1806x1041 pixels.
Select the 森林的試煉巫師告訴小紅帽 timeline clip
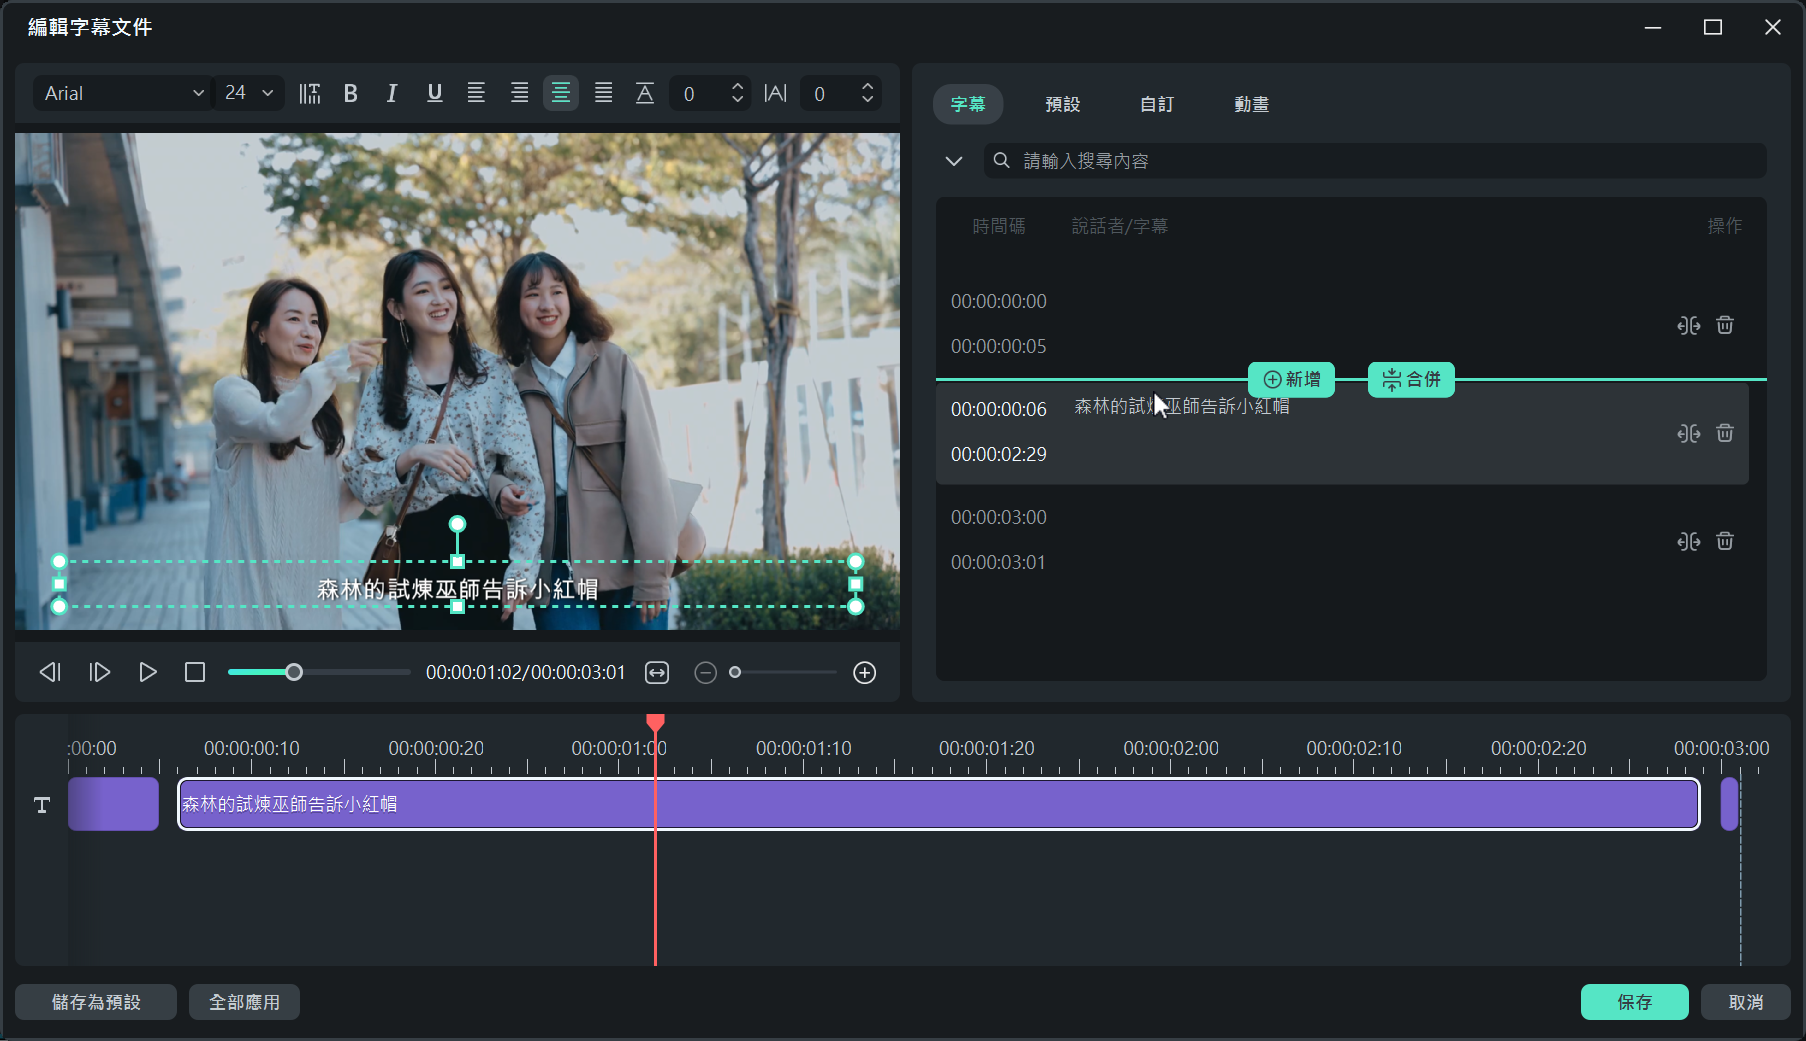939,804
